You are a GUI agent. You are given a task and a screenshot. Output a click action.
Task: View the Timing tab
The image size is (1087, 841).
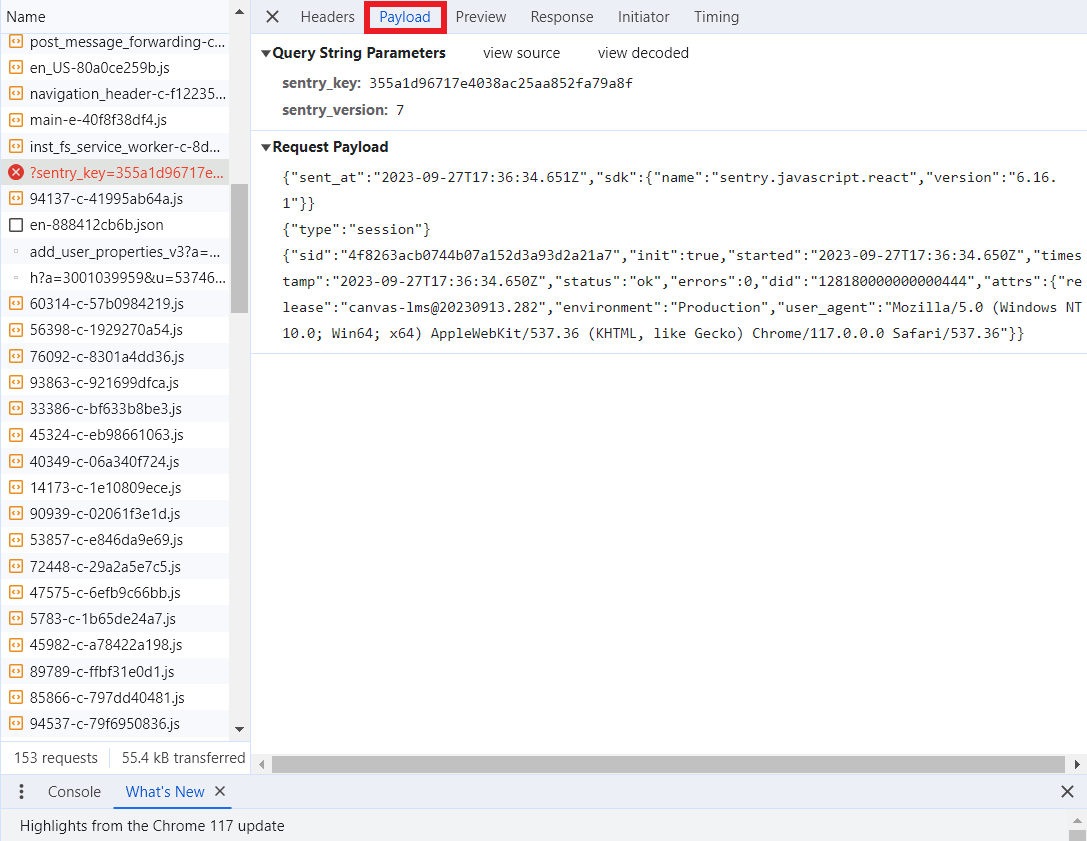point(716,16)
